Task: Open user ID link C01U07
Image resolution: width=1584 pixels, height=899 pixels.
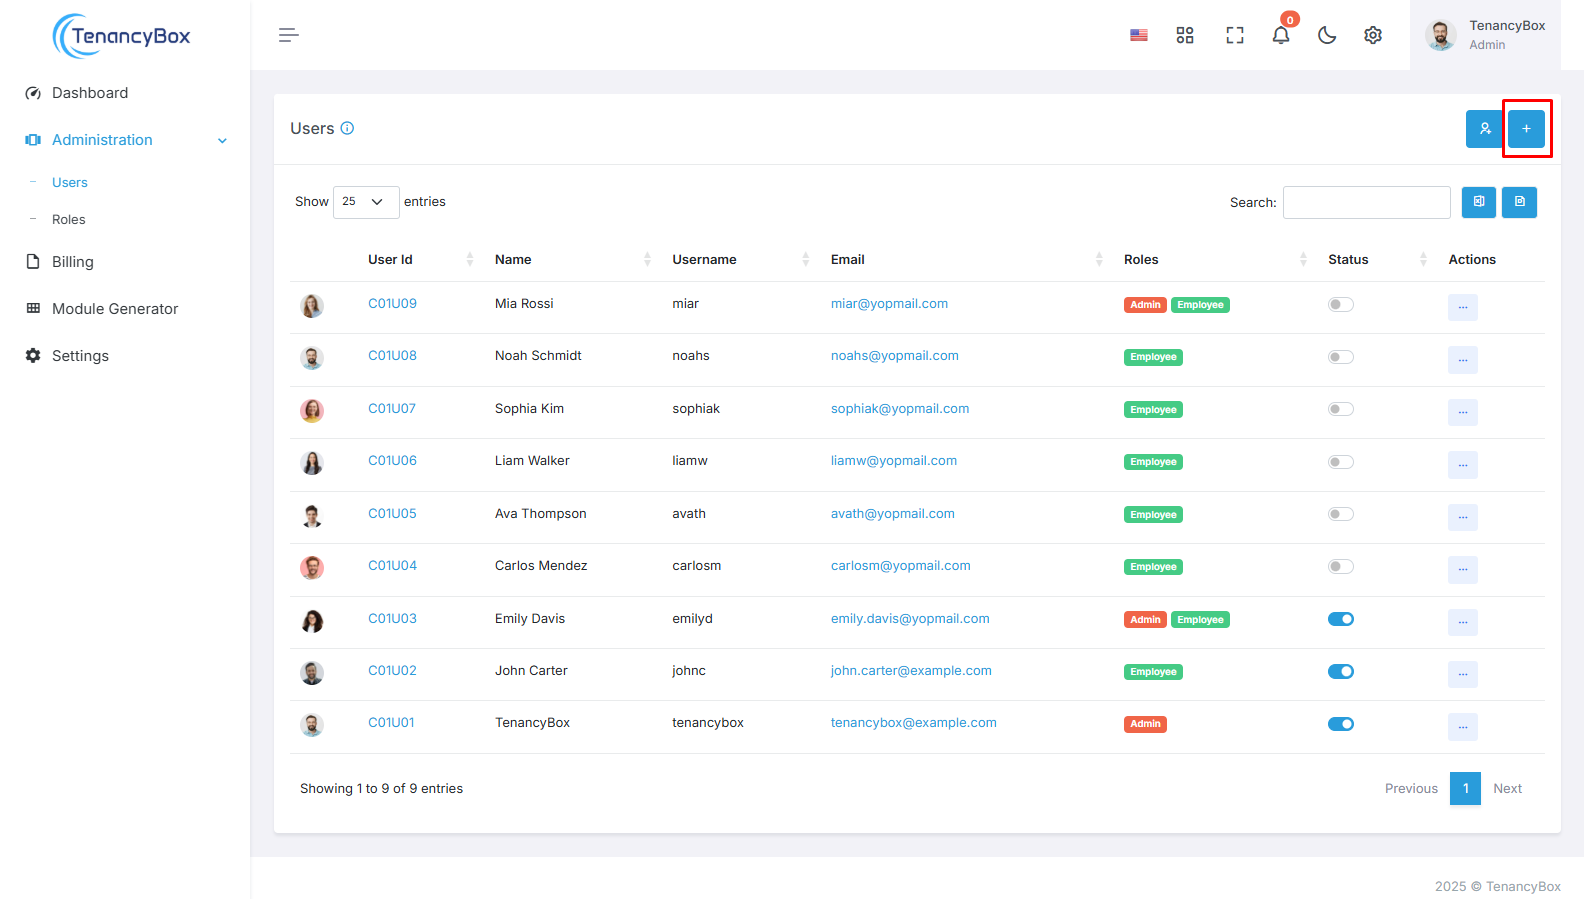Action: (x=392, y=409)
